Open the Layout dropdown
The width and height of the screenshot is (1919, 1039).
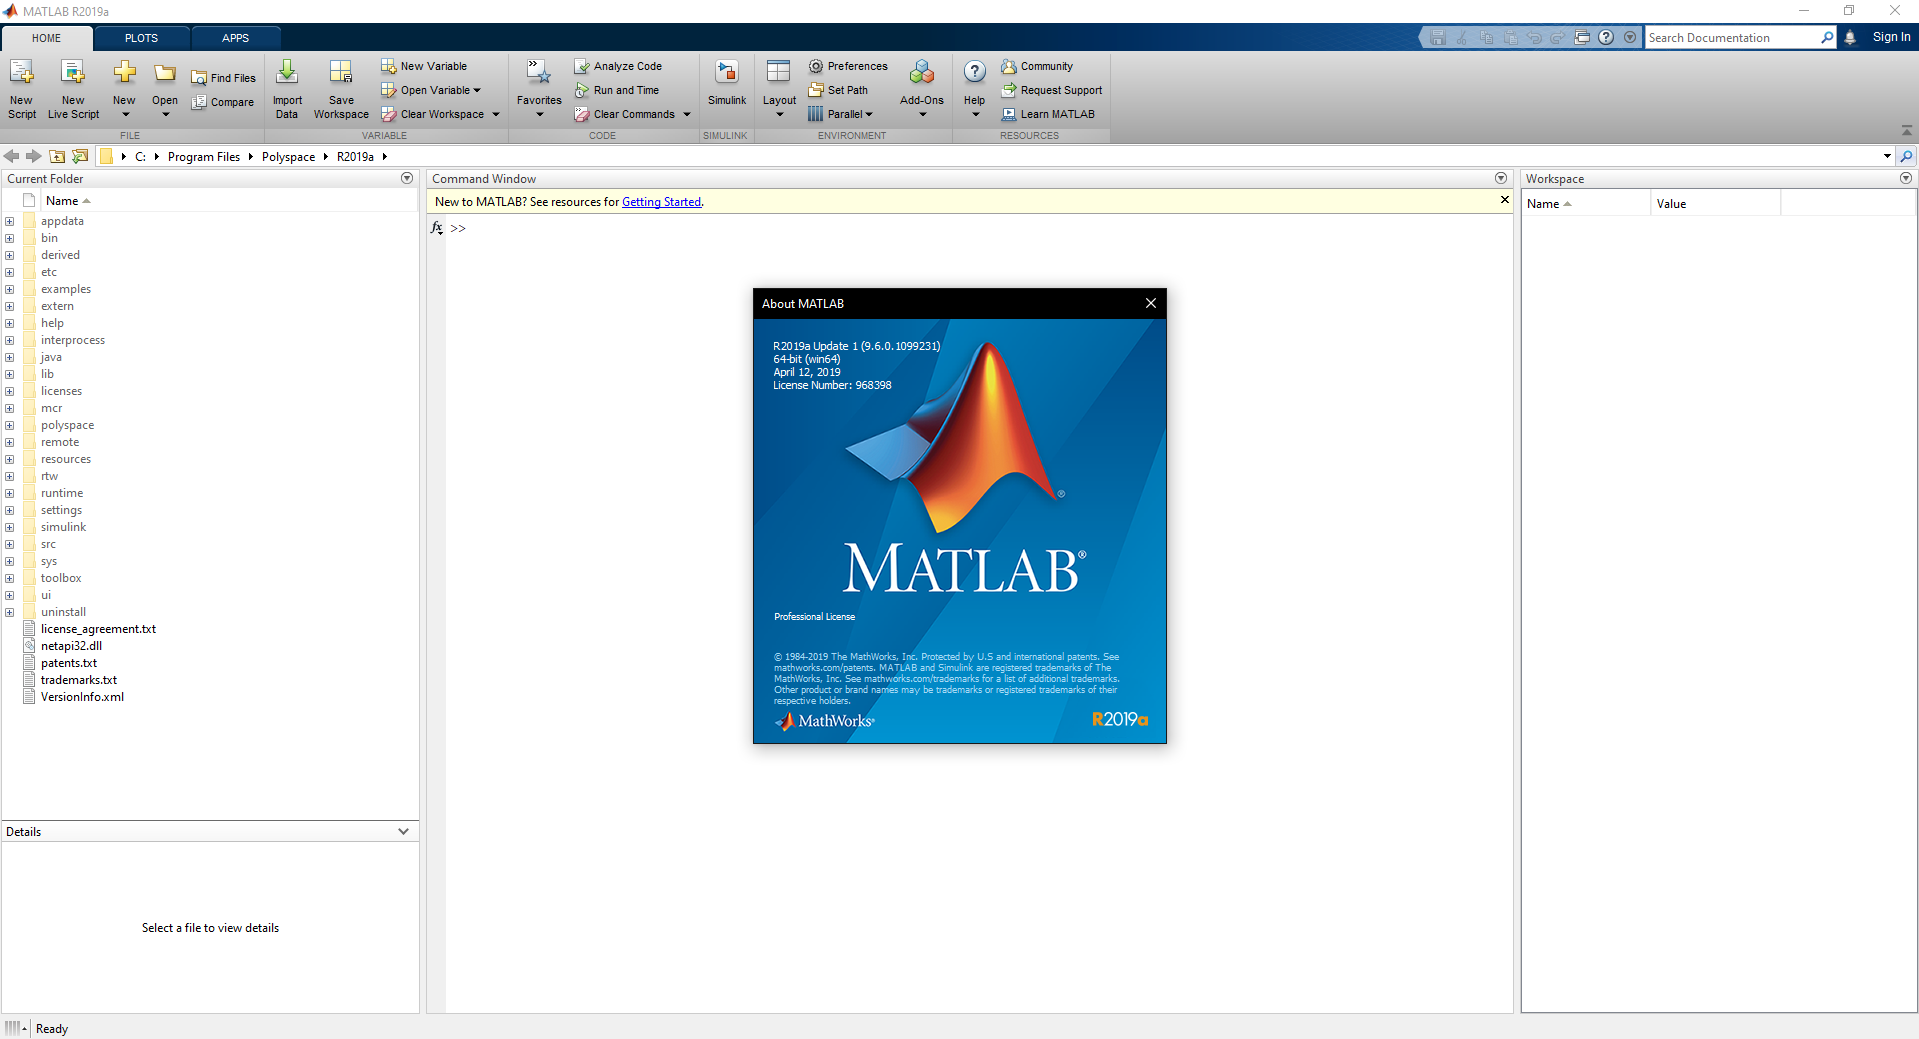click(779, 88)
